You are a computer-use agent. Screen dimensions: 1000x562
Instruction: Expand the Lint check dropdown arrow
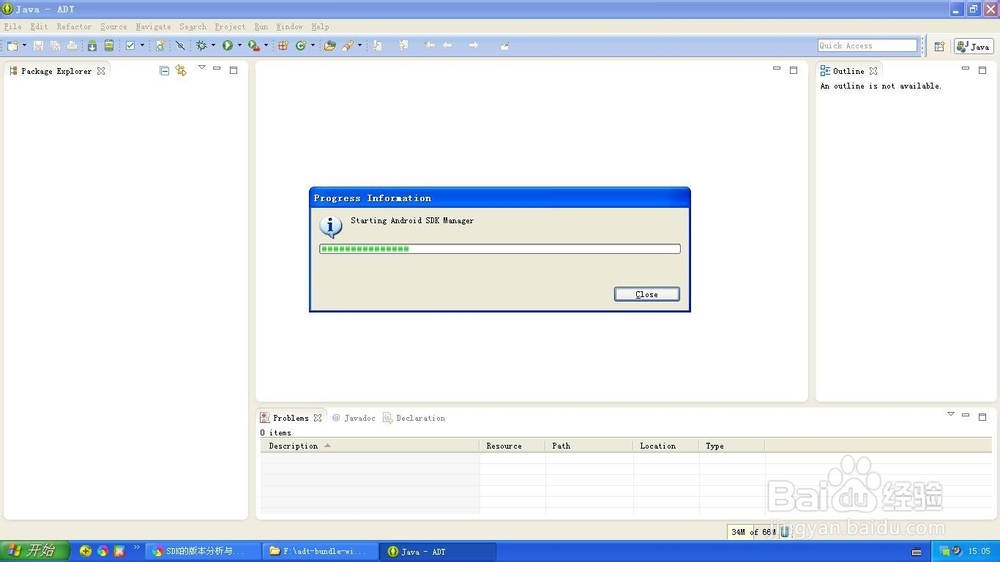click(142, 45)
